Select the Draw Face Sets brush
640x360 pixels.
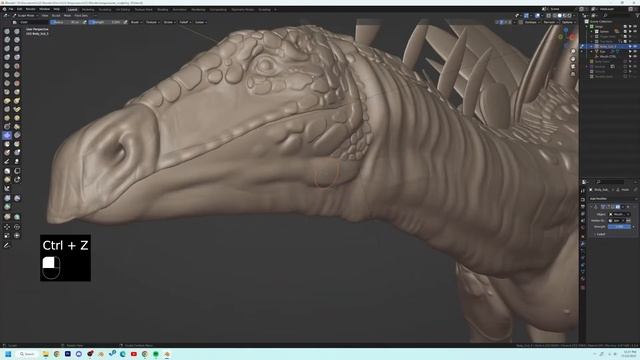click(x=17, y=144)
